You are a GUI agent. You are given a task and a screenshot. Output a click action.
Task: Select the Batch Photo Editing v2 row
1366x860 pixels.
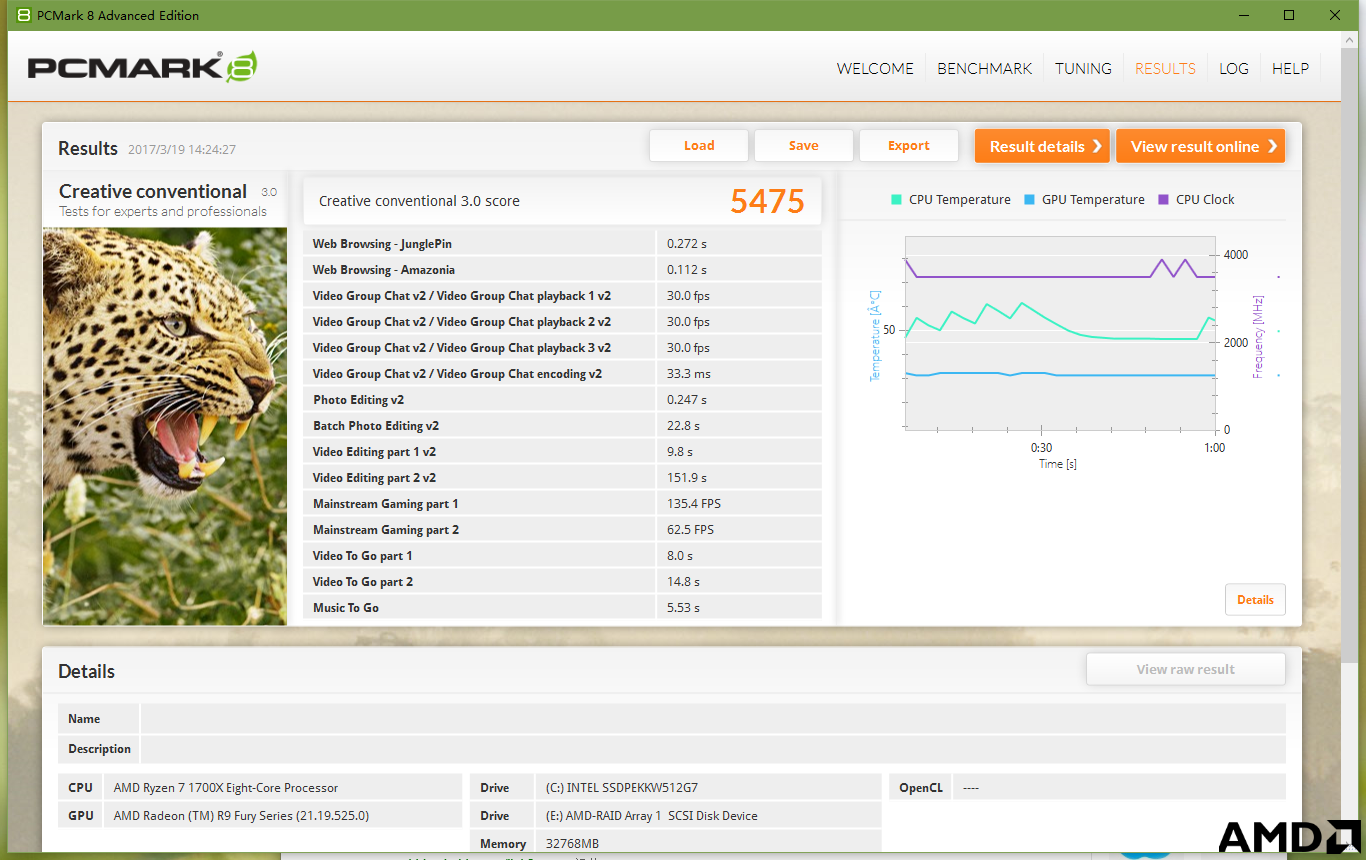(562, 426)
